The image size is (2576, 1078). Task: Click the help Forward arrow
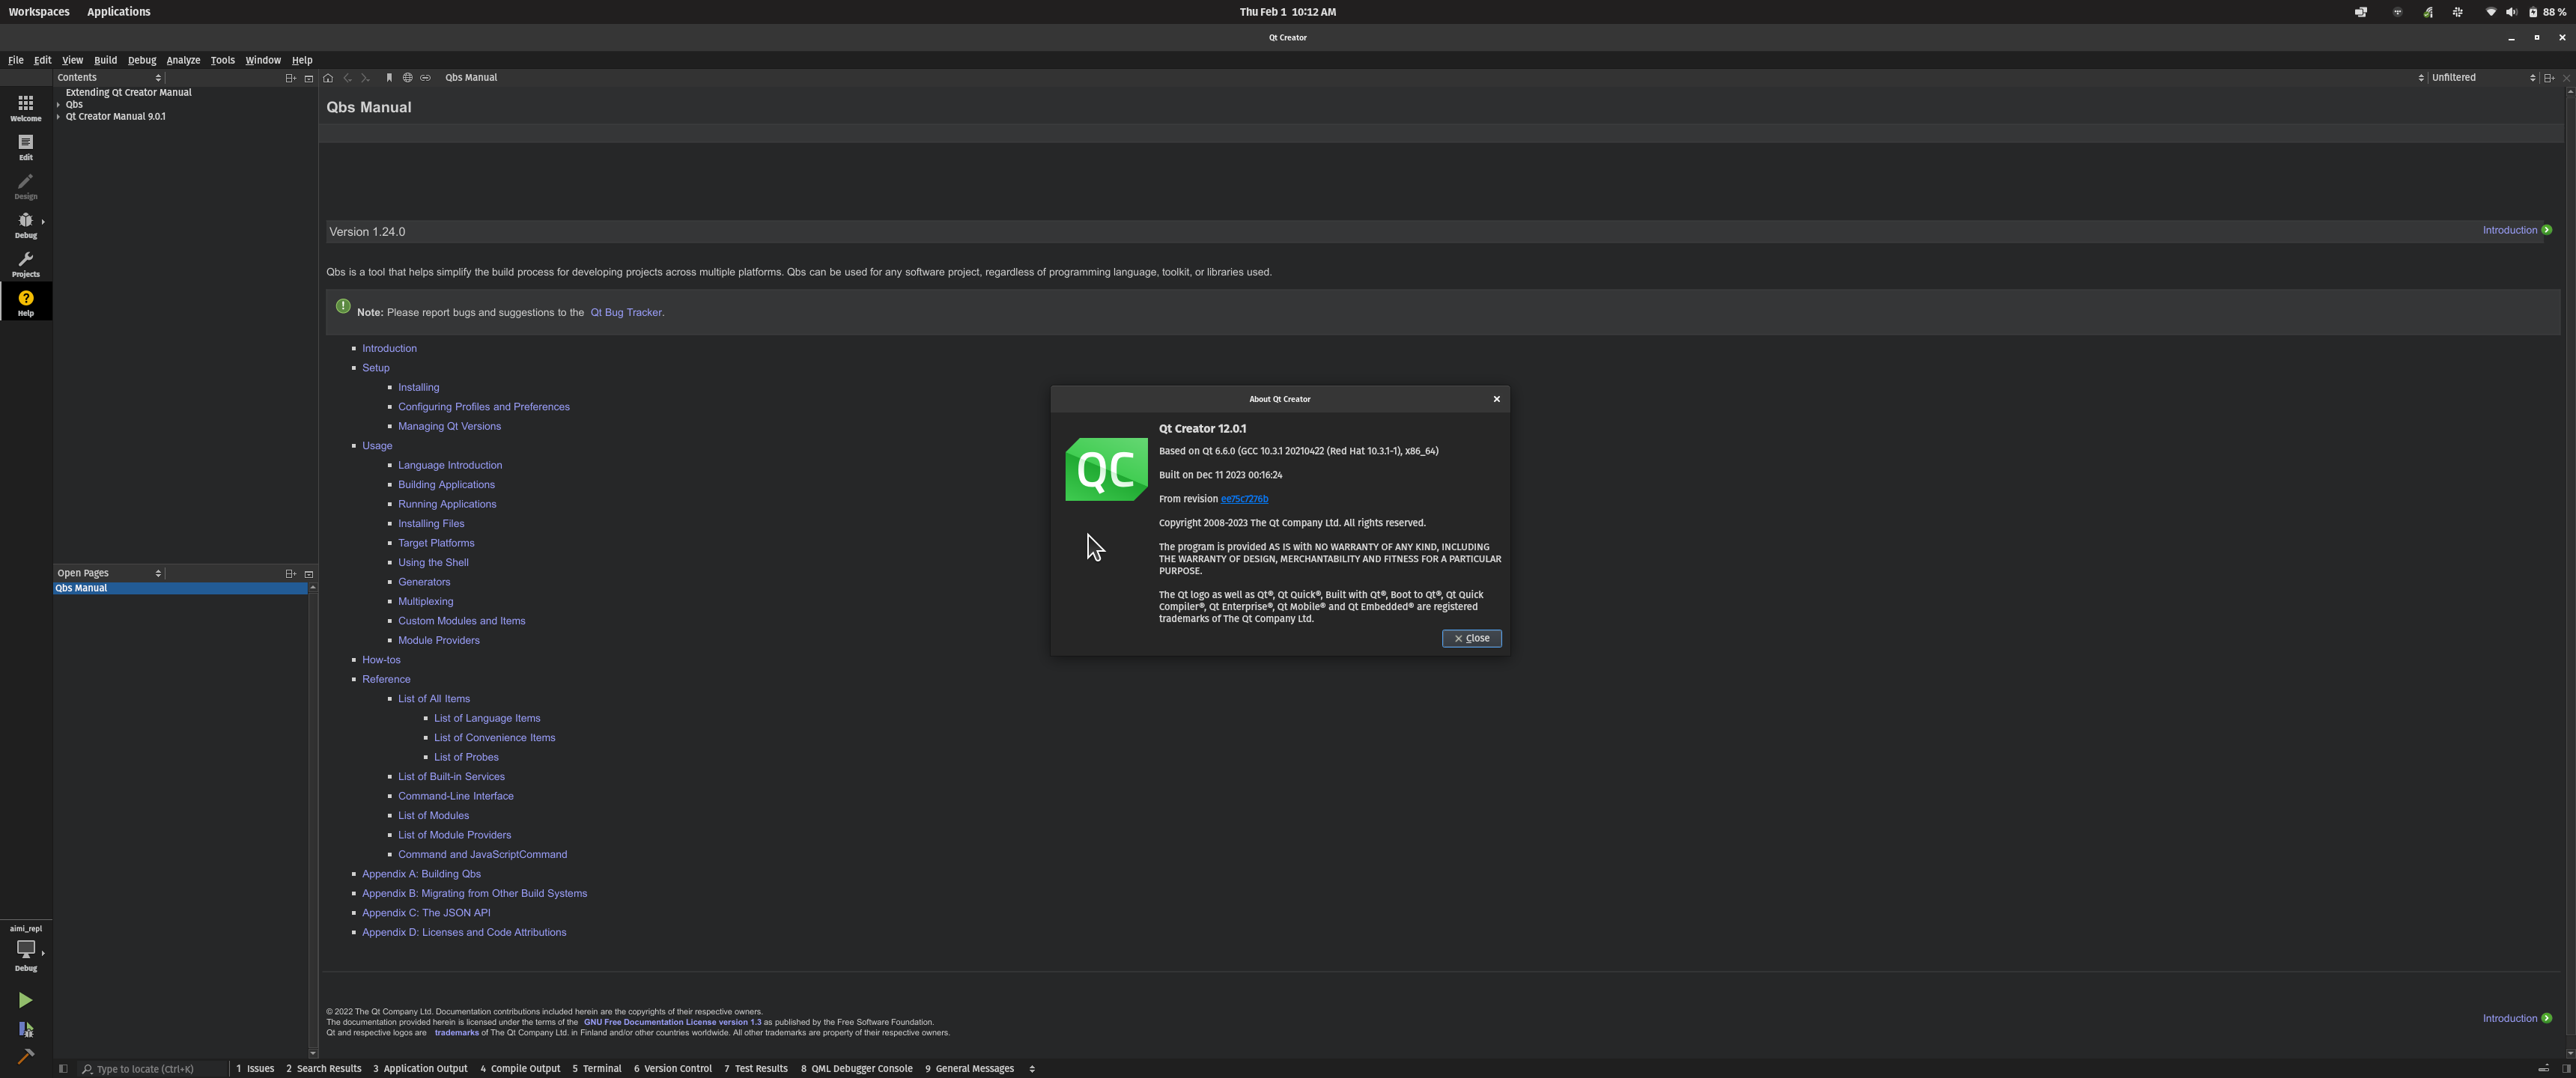365,77
